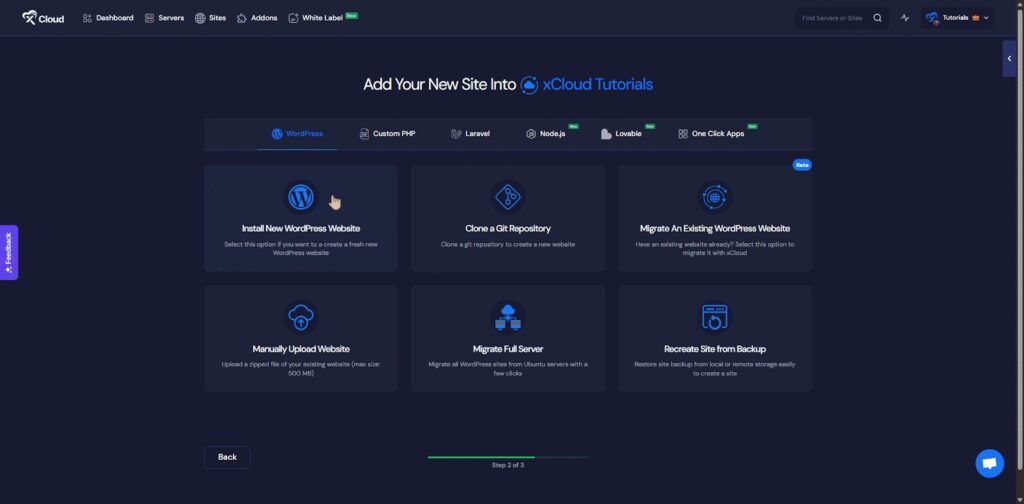Click the Git repository icon

tap(507, 197)
